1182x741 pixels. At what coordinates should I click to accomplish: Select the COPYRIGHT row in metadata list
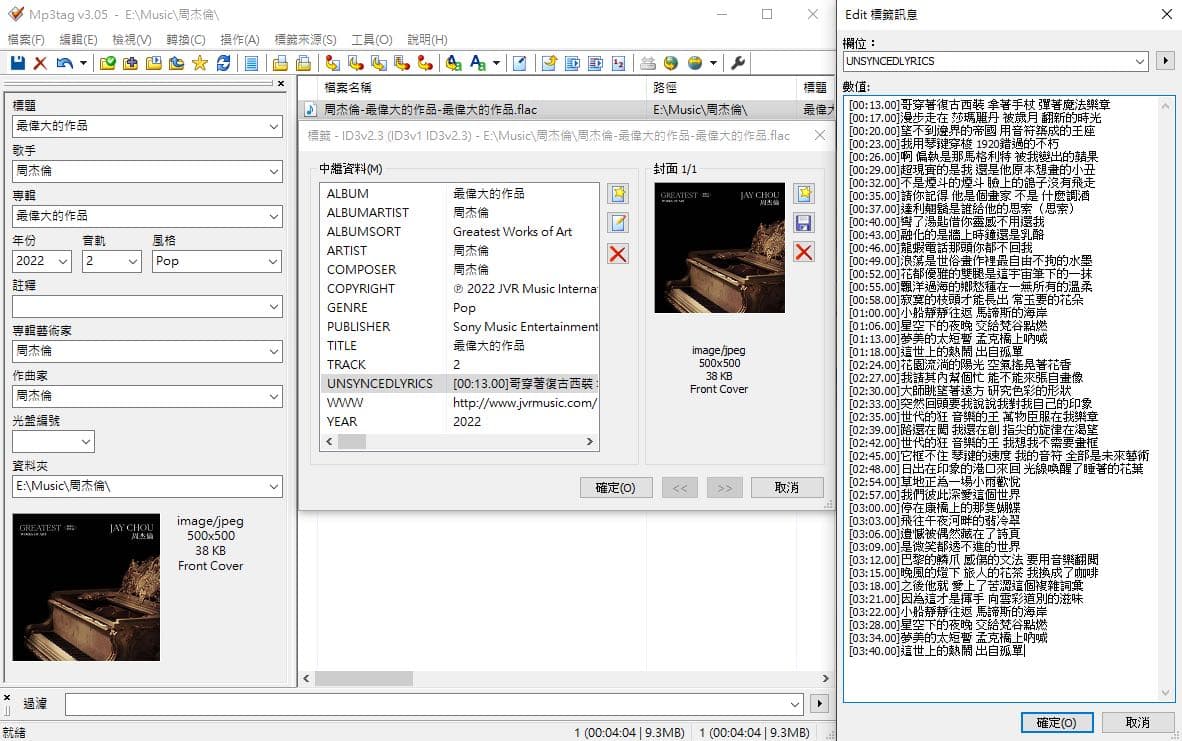361,288
